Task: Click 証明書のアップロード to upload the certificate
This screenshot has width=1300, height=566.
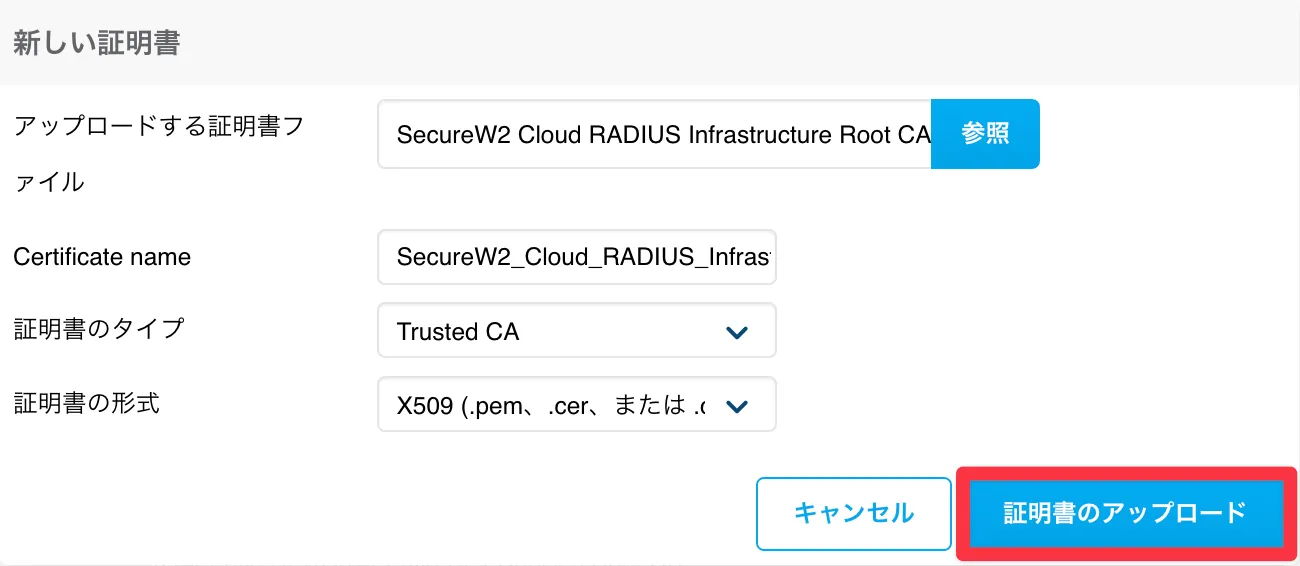Action: 1125,513
